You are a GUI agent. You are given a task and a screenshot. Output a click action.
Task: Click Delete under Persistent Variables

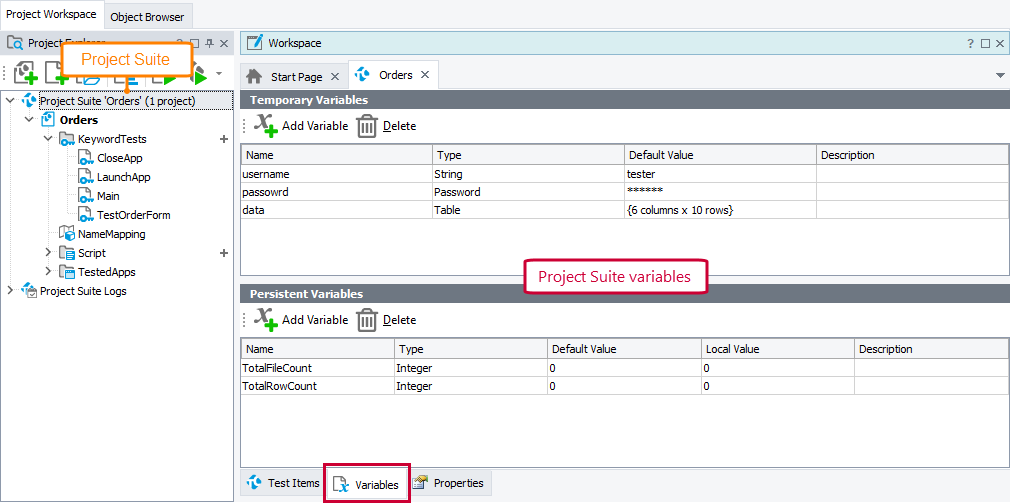(x=386, y=320)
